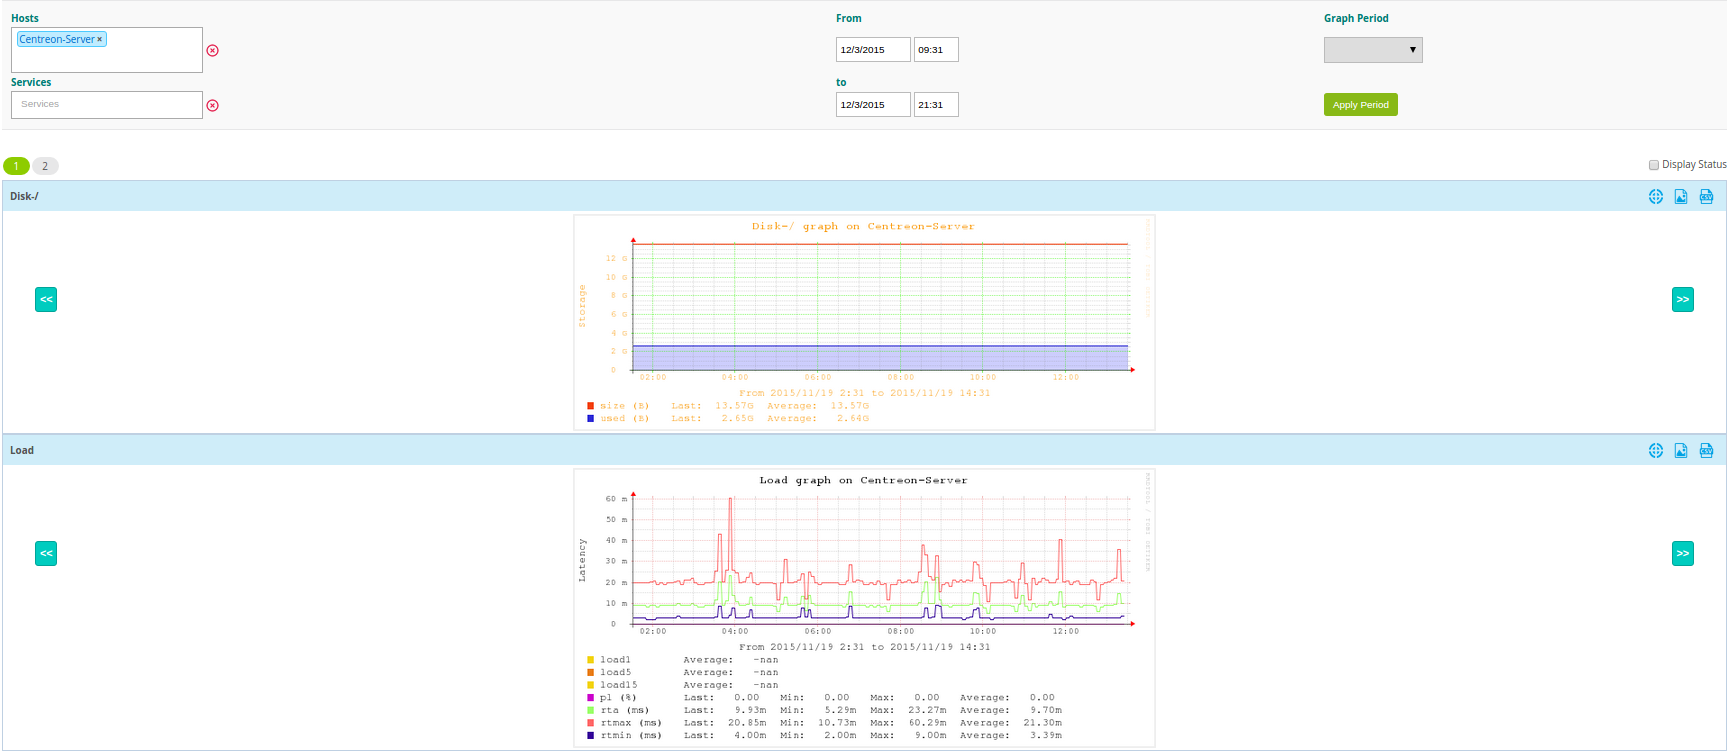Shift Disk-/ graph forward in time

(x=1683, y=300)
